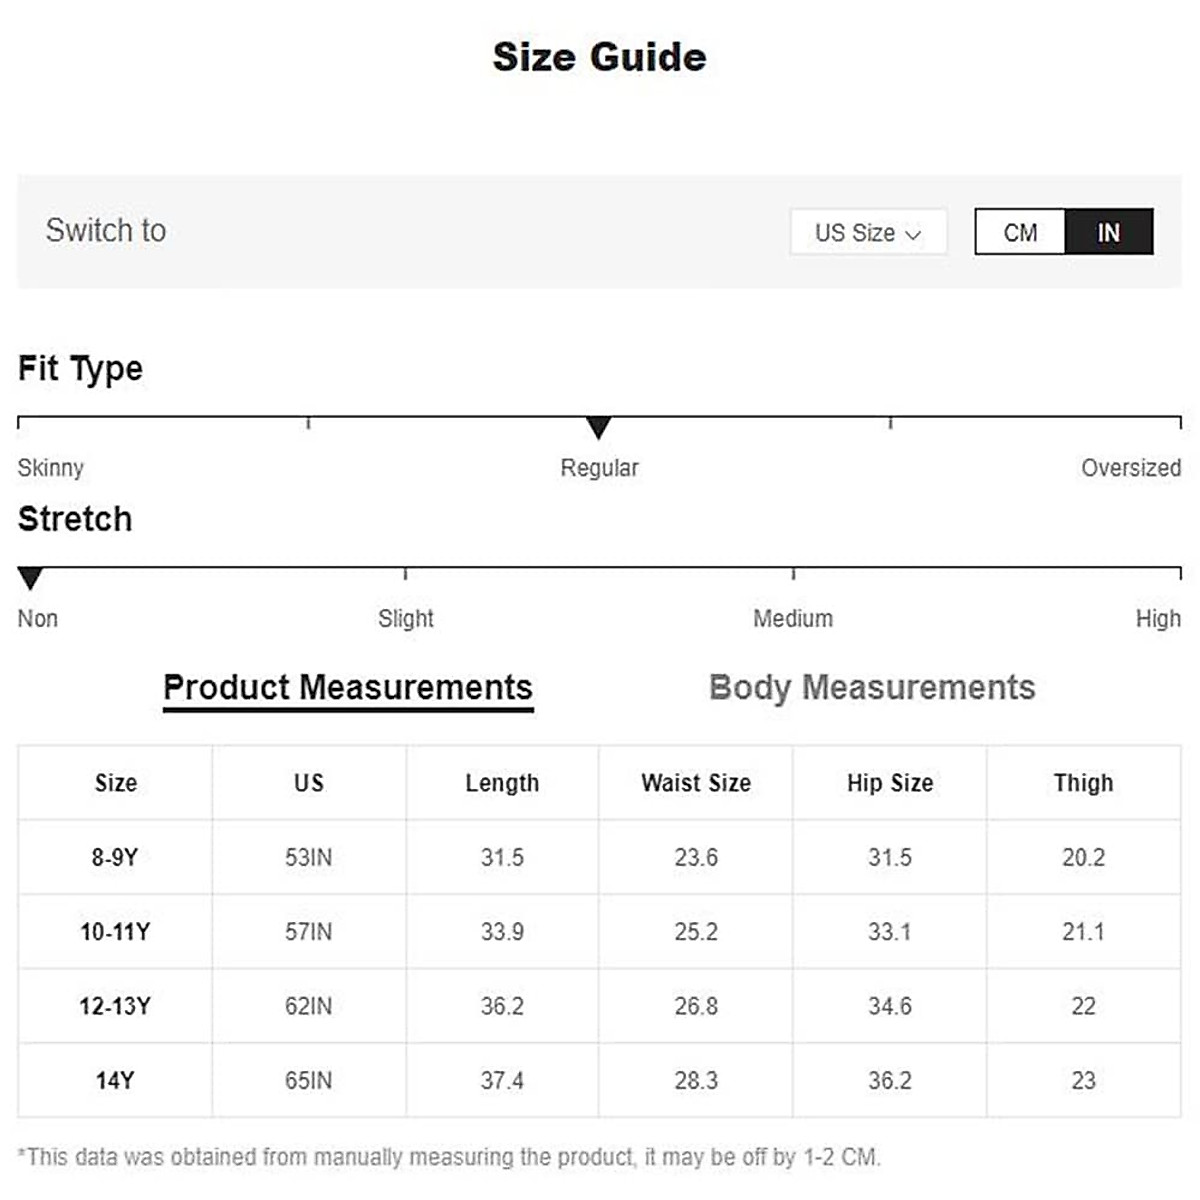1200x1200 pixels.
Task: Click the Hip Size column header
Action: point(890,783)
